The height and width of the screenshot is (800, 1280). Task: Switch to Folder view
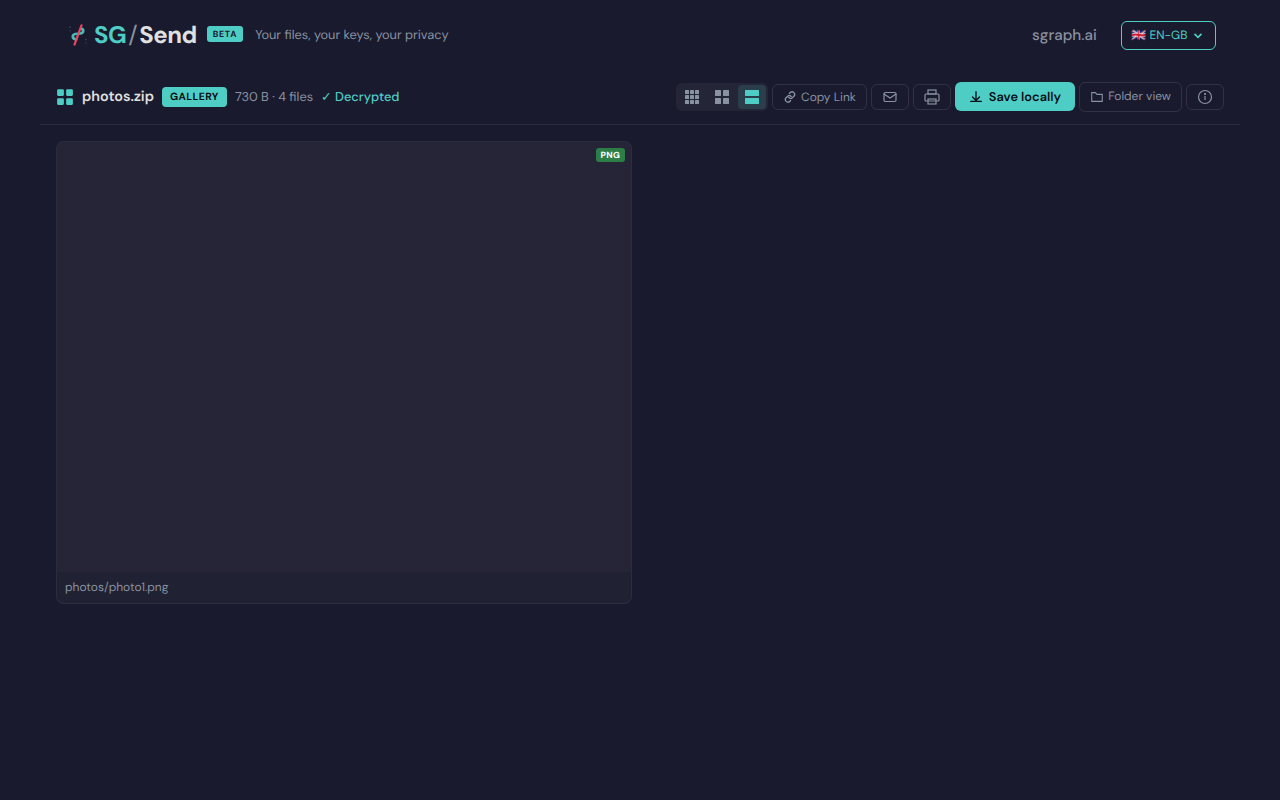tap(1130, 97)
